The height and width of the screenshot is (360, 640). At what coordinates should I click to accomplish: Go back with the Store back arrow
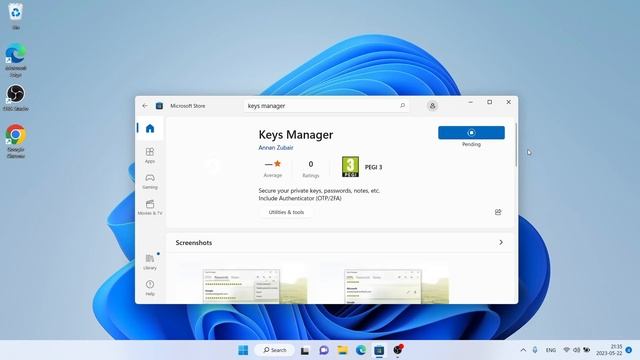tap(145, 106)
